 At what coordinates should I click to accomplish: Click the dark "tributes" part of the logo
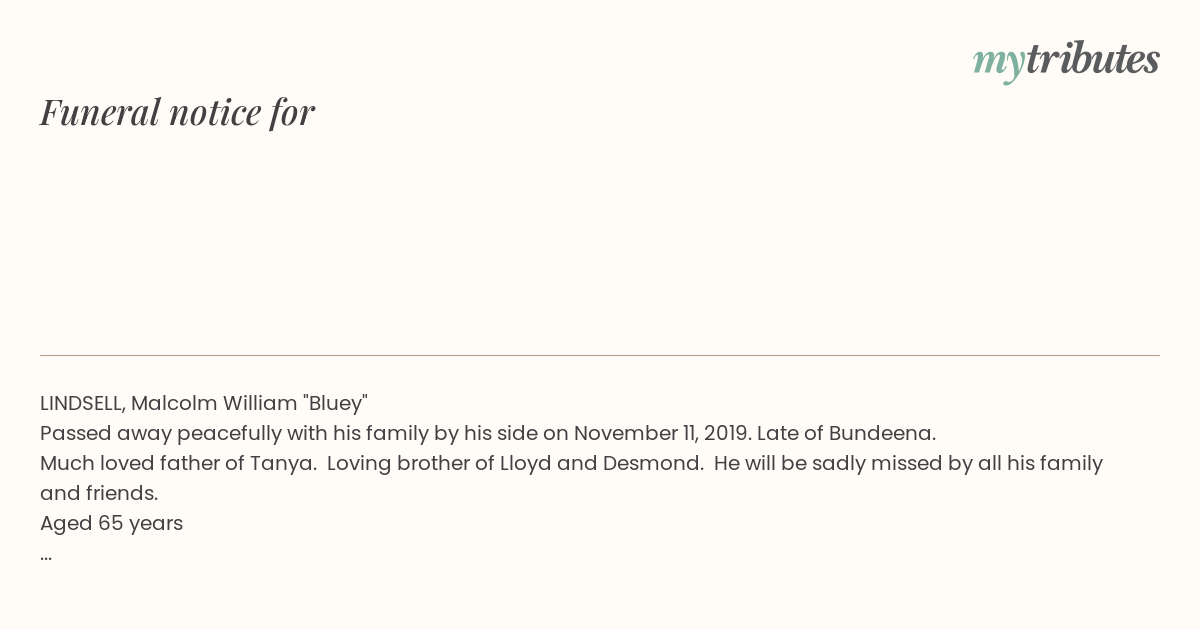click(1092, 59)
